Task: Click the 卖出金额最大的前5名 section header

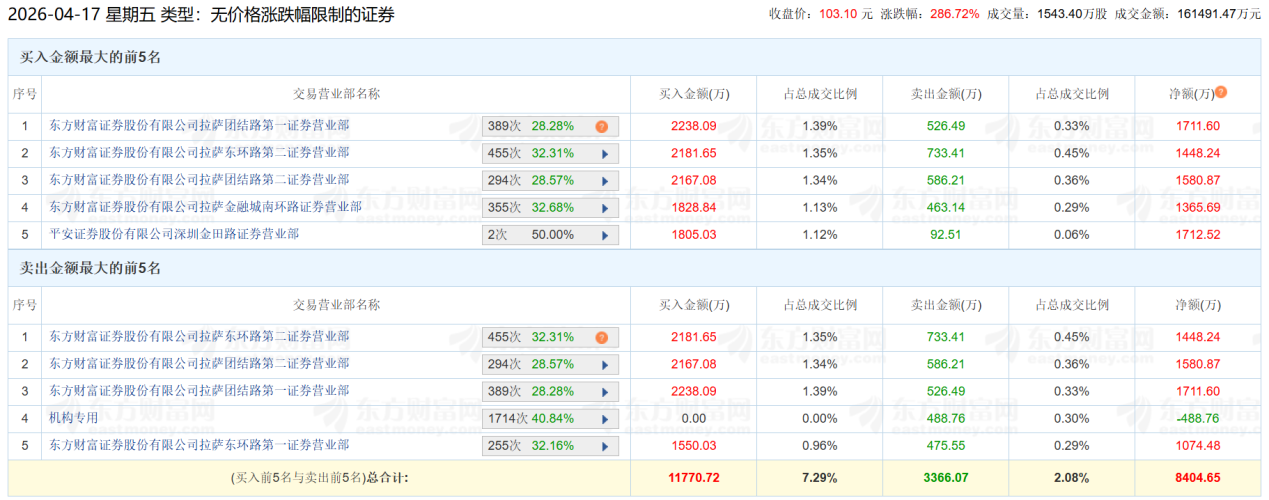Action: click(91, 268)
